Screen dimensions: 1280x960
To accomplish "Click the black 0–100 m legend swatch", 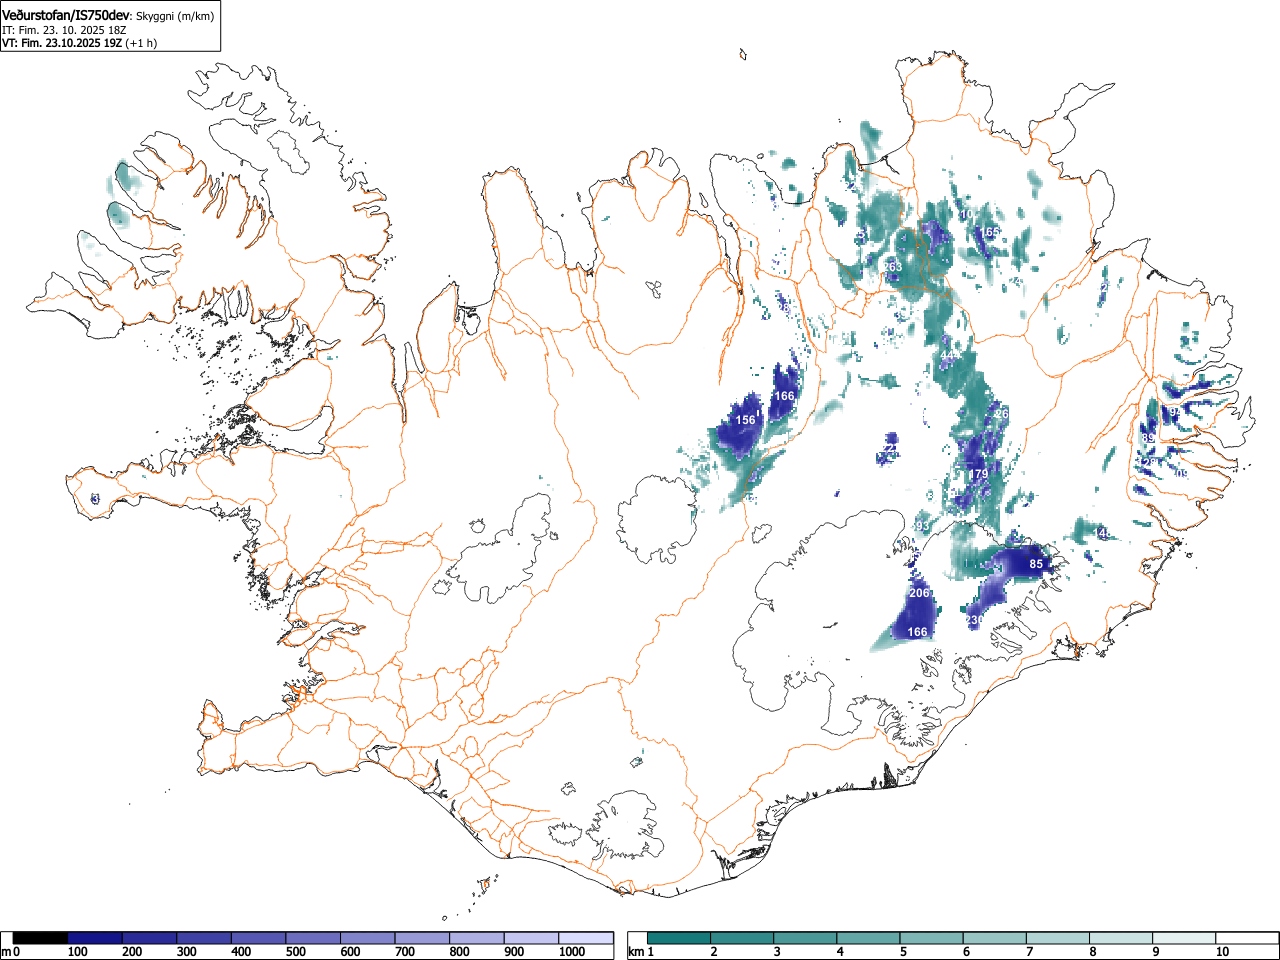I will [x=41, y=938].
